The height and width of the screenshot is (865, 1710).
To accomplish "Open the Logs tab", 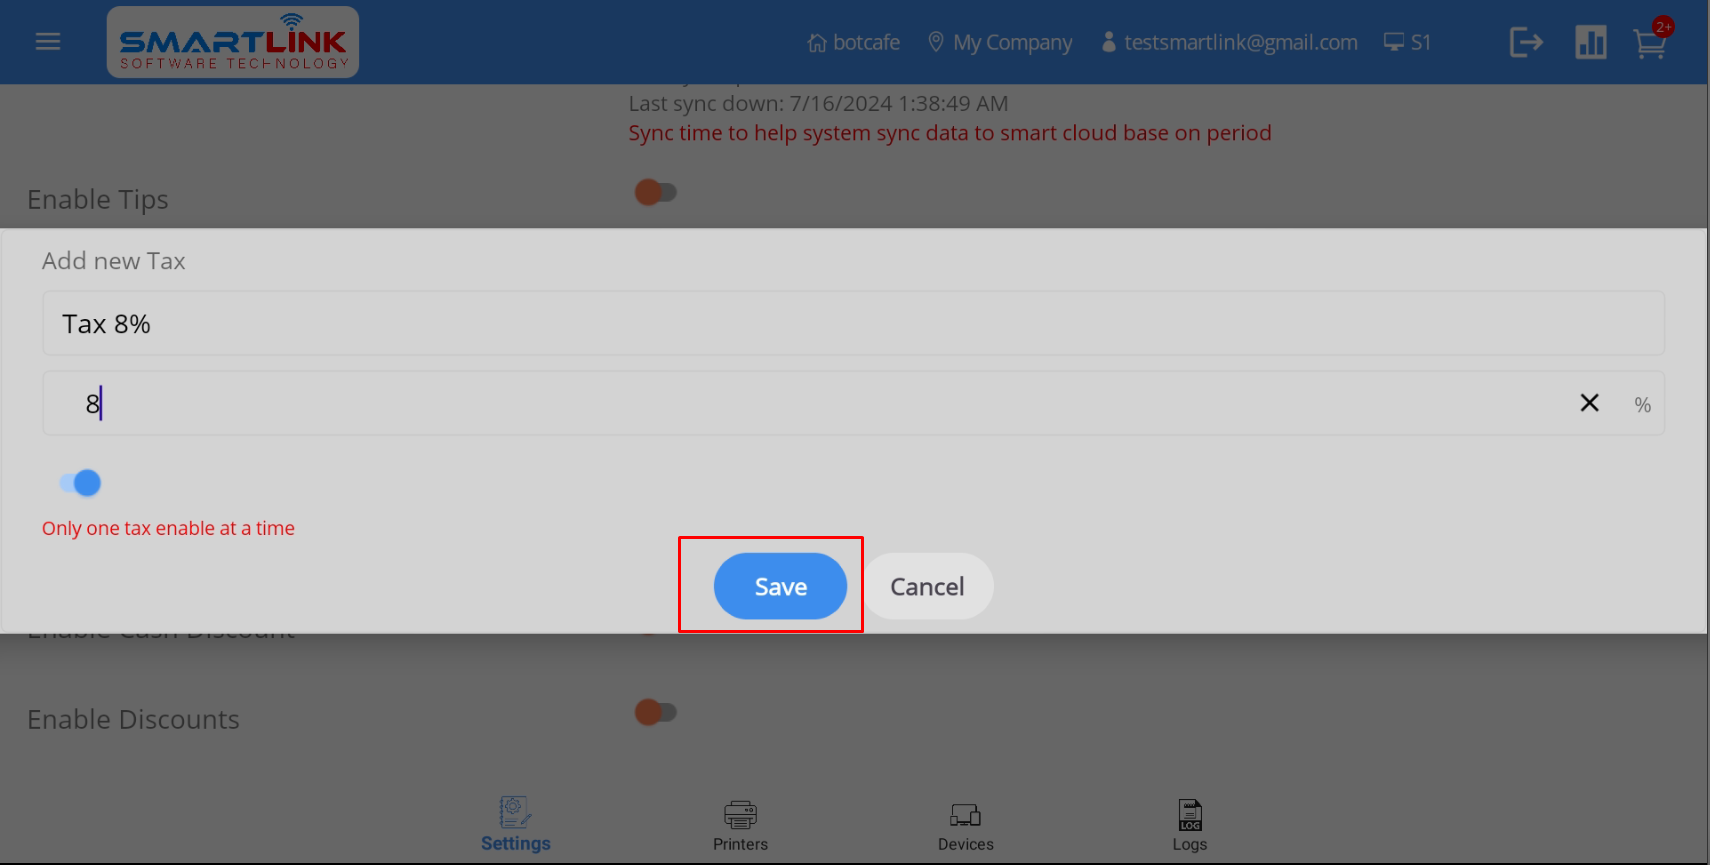I will pyautogui.click(x=1190, y=826).
